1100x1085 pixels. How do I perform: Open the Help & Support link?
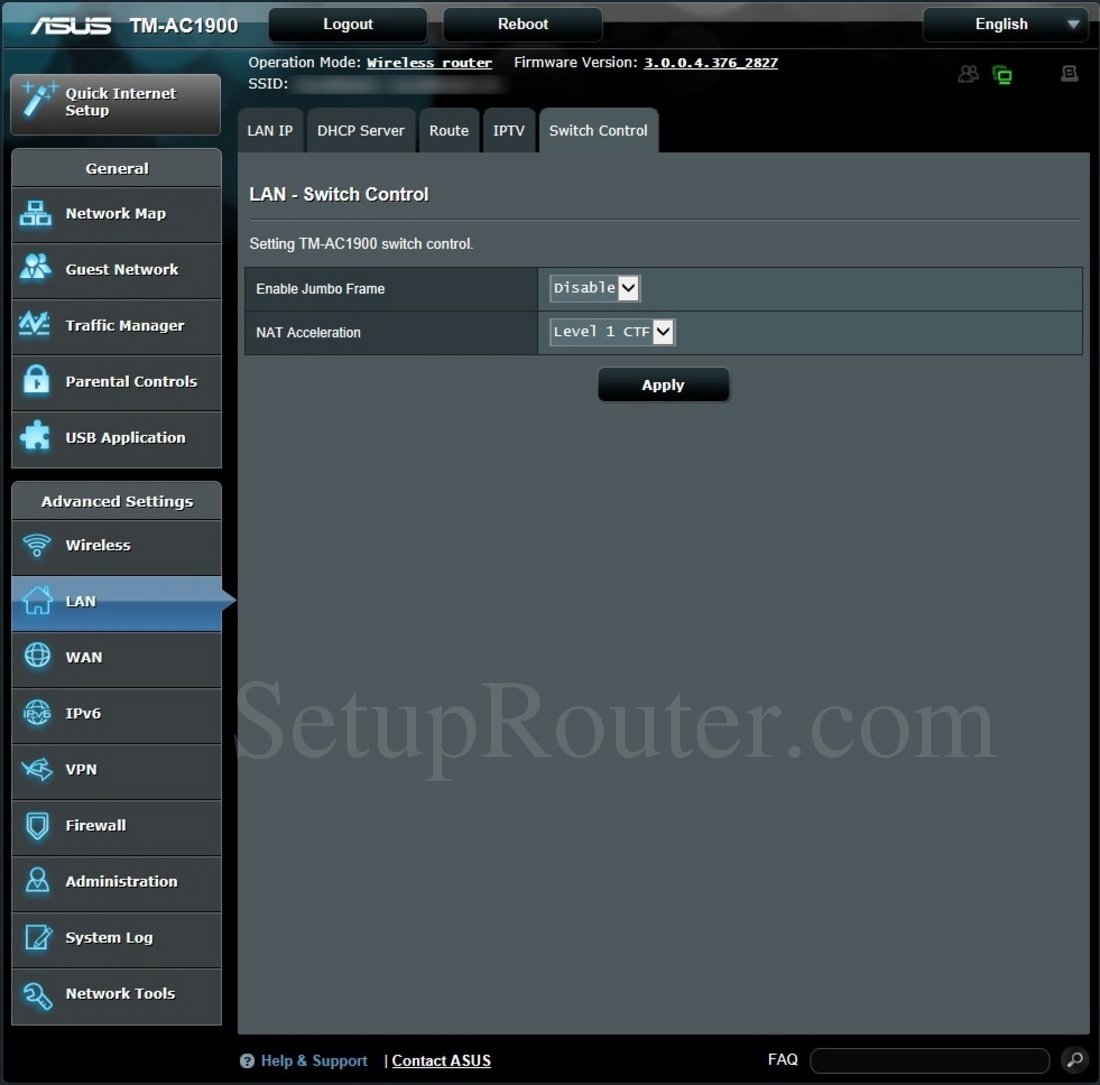314,1060
